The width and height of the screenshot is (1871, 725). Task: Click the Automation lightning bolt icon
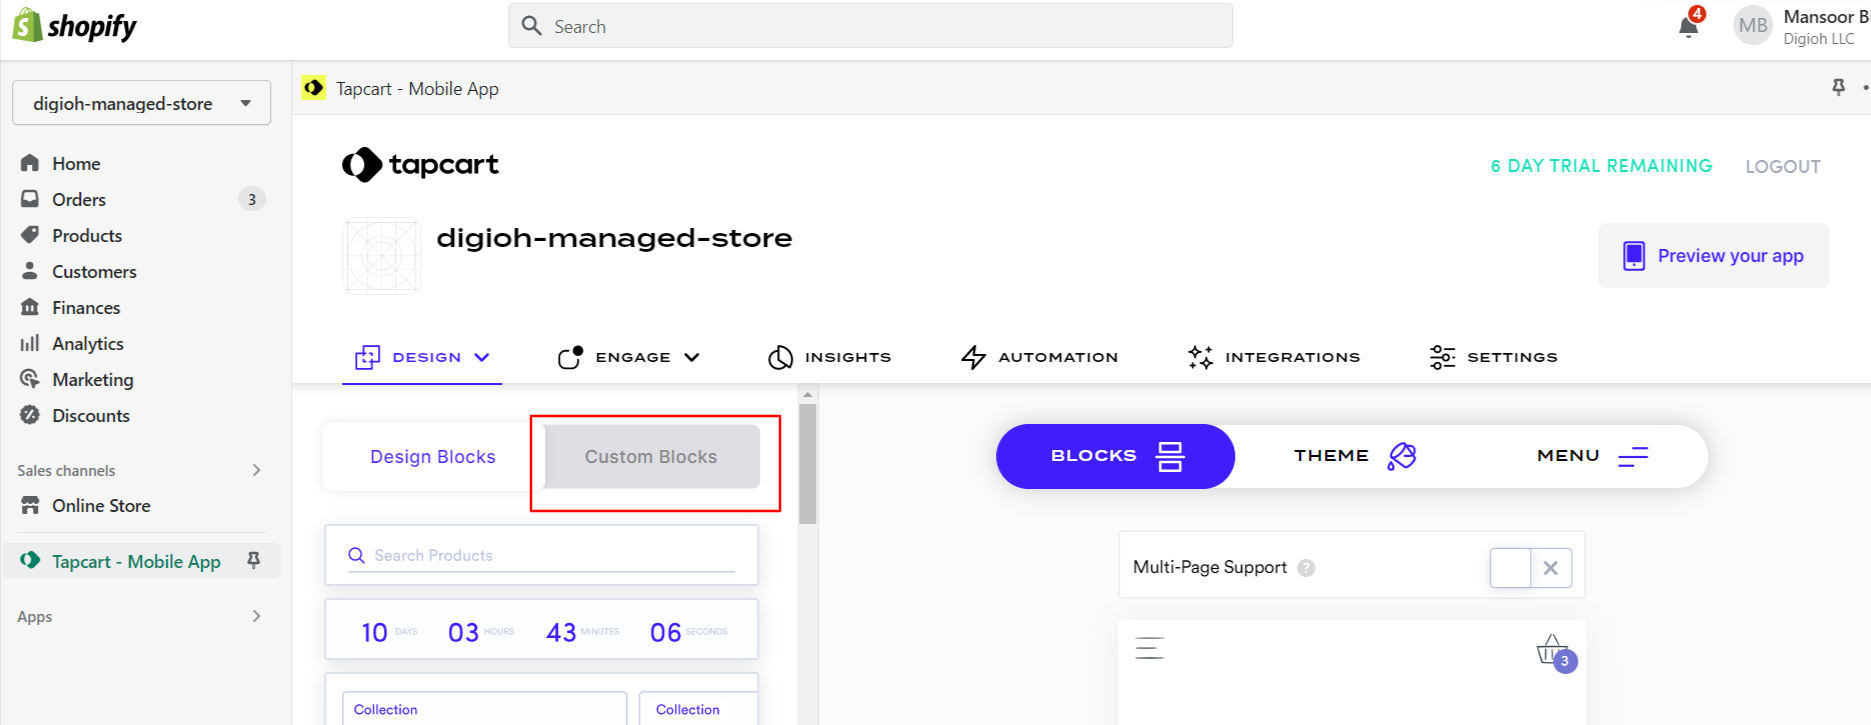pyautogui.click(x=973, y=357)
